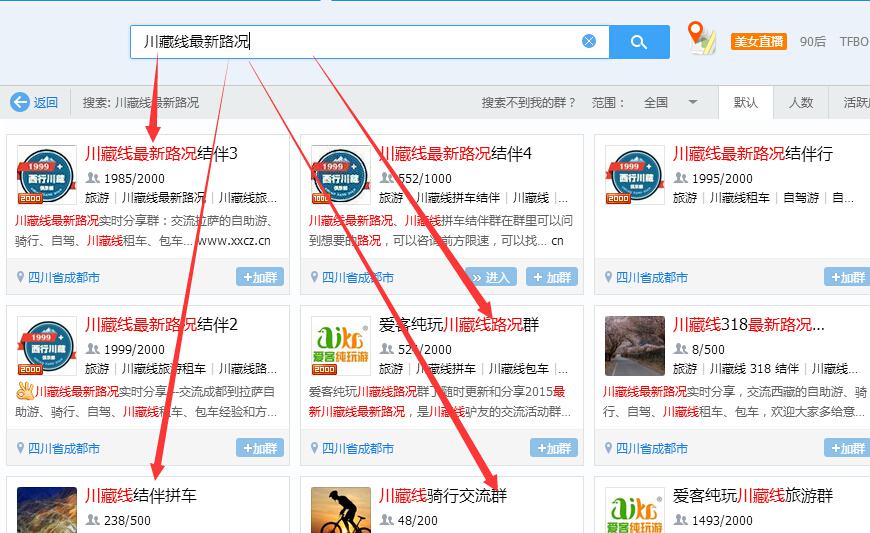Click the blue search magnifier button

pyautogui.click(x=639, y=42)
